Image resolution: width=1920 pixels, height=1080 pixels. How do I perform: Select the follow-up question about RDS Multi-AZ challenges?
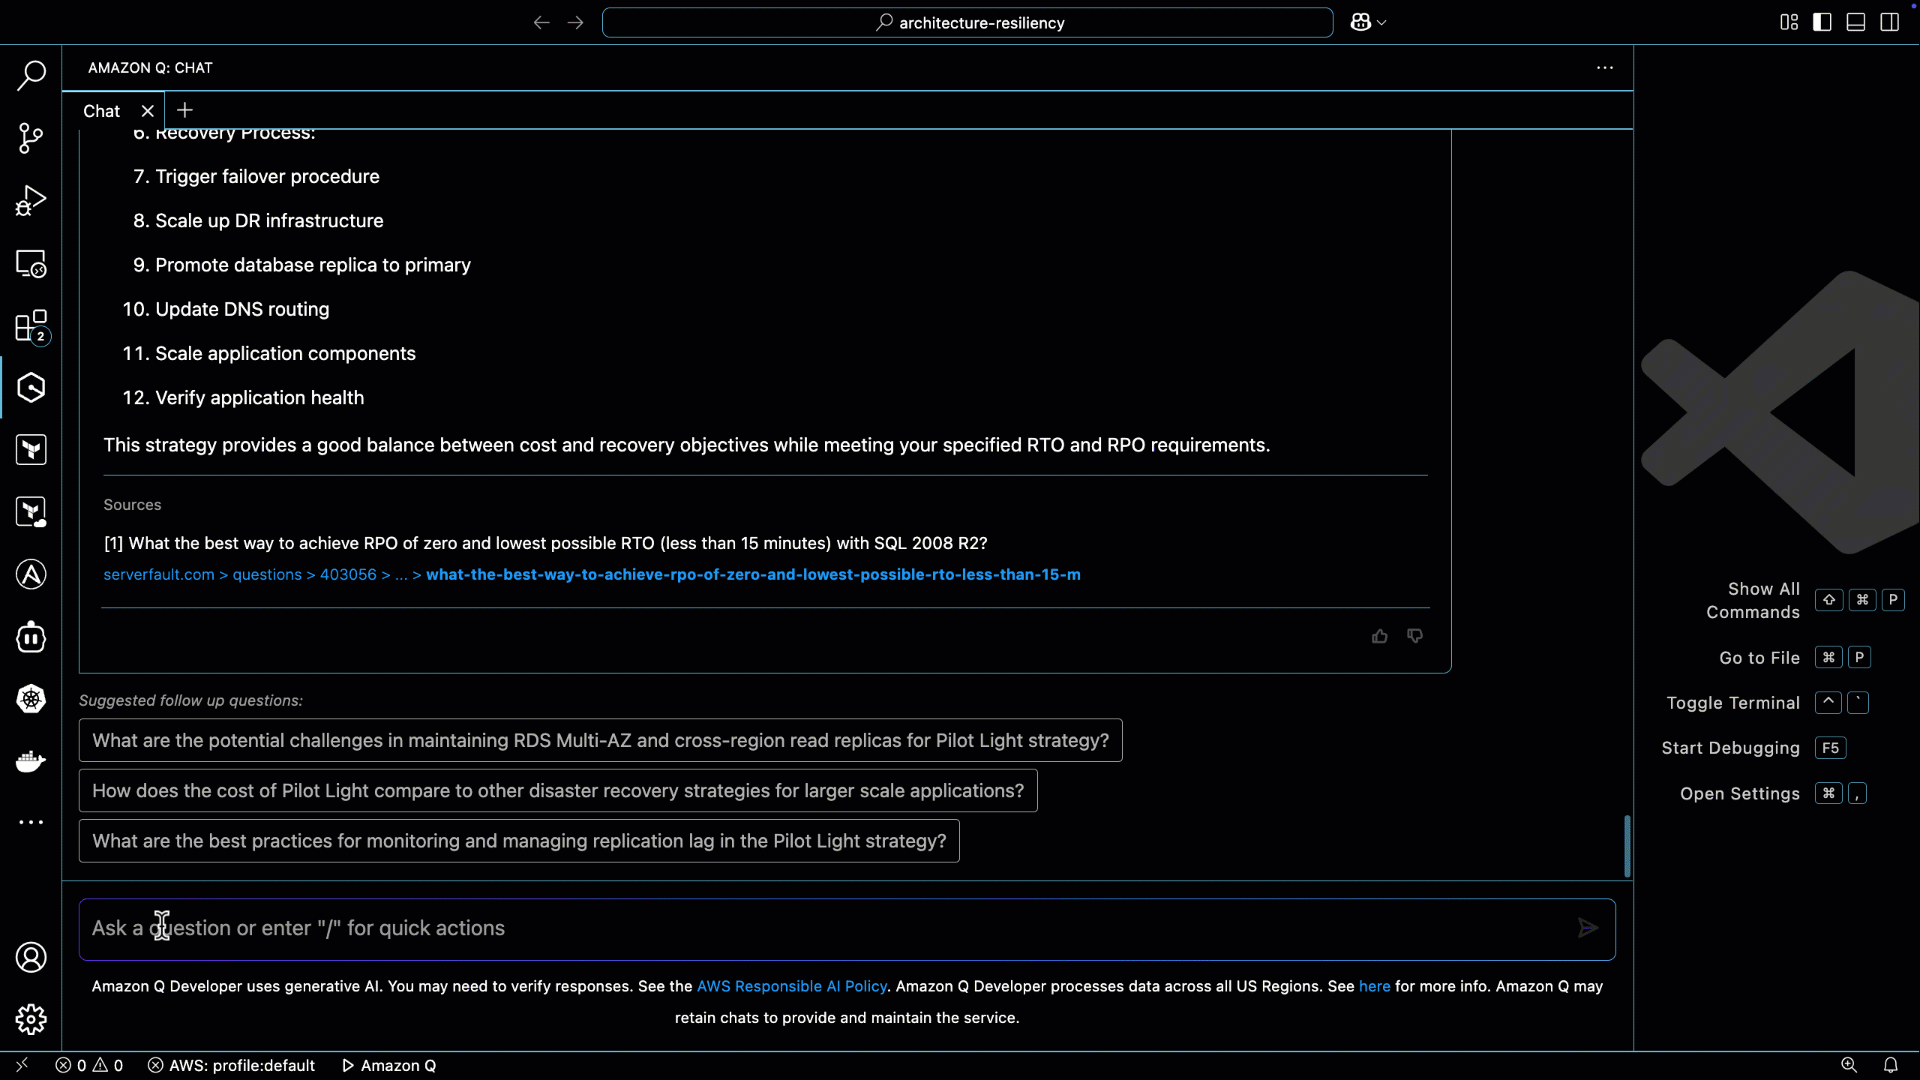point(600,740)
